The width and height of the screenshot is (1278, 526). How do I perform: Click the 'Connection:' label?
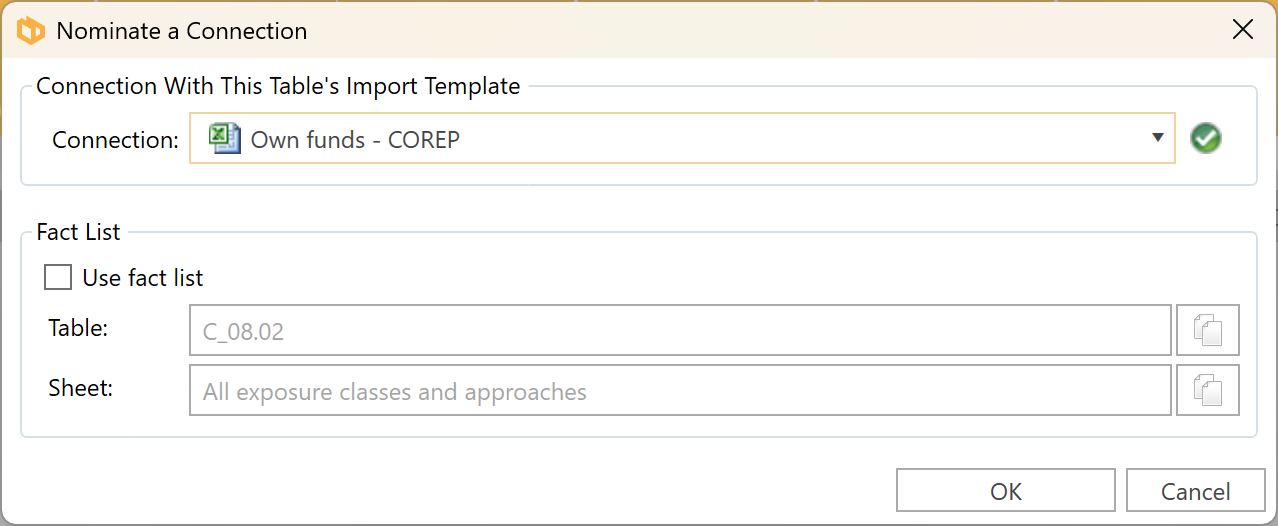115,140
